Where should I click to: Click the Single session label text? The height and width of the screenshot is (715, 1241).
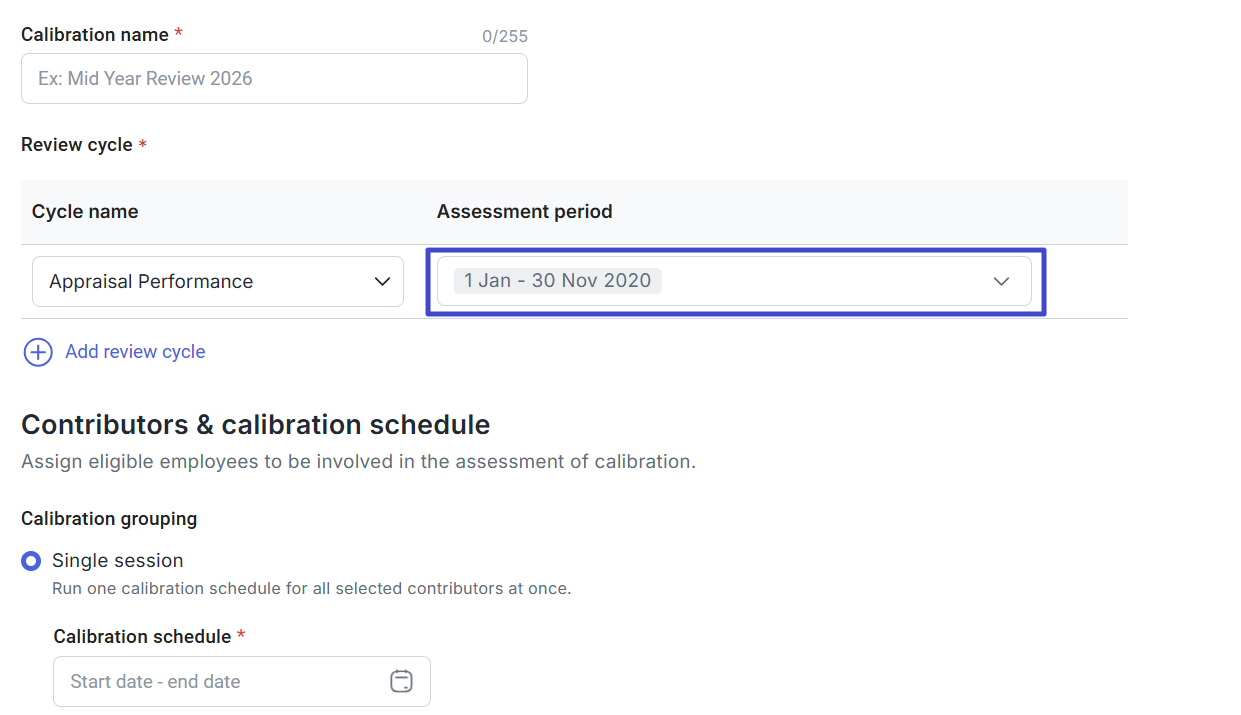(x=118, y=561)
